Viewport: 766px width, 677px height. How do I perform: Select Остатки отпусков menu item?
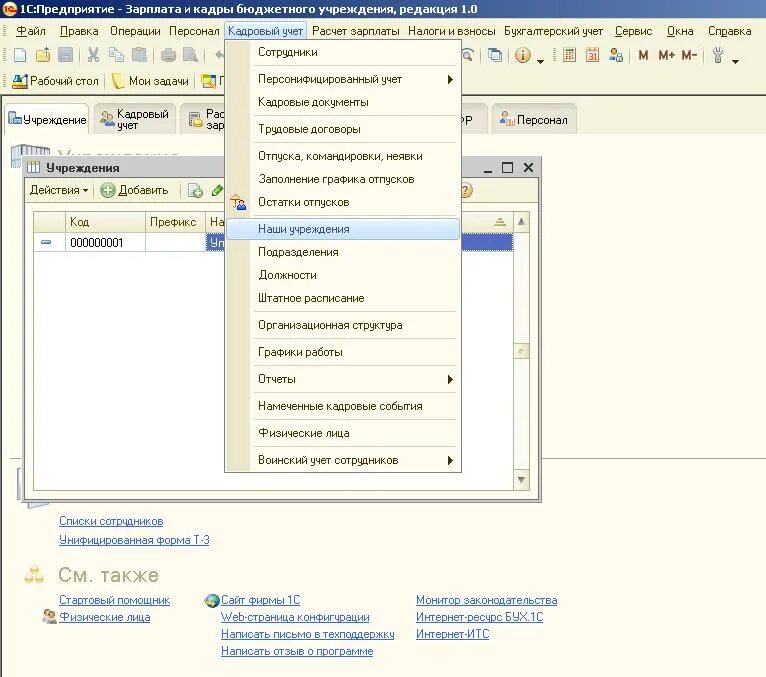(343, 202)
